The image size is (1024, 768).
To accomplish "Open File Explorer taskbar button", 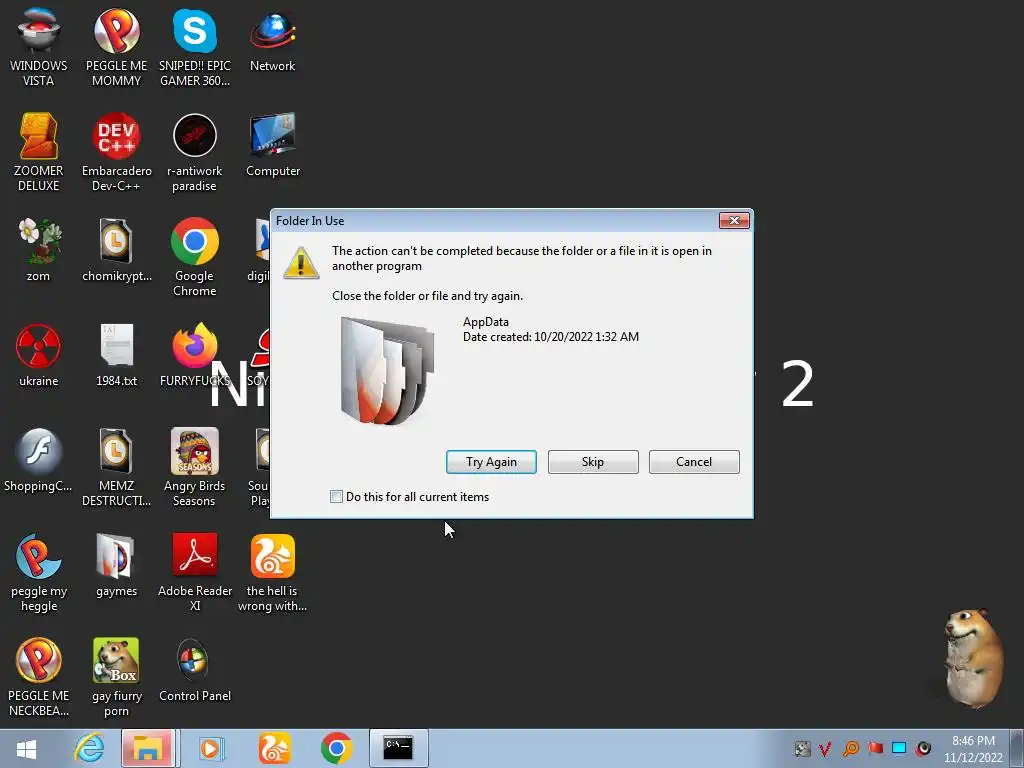I will [x=148, y=748].
